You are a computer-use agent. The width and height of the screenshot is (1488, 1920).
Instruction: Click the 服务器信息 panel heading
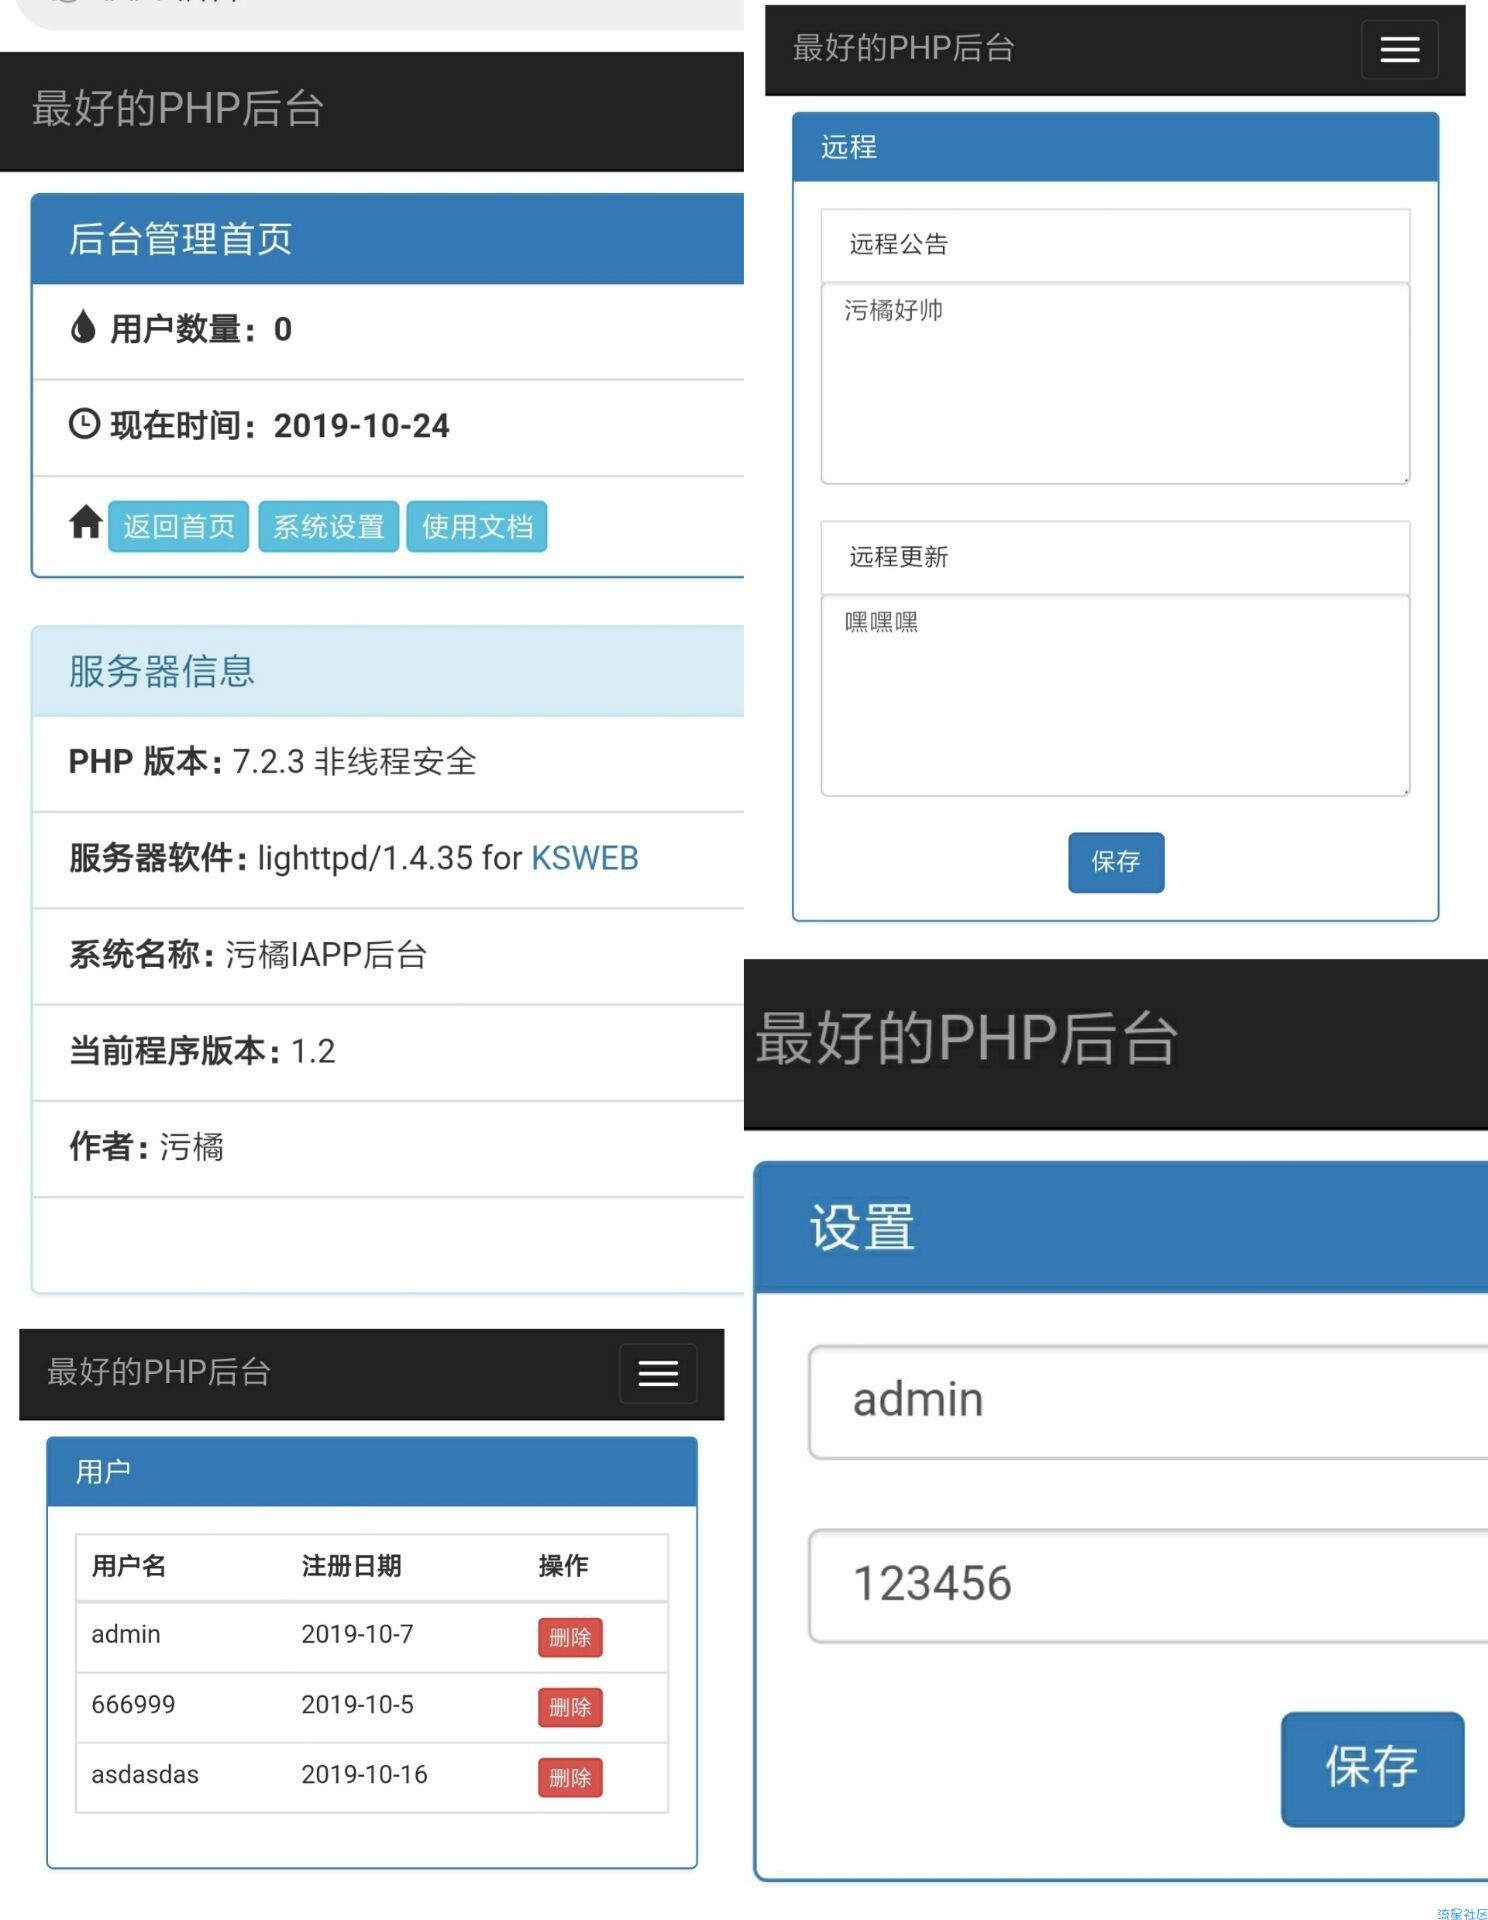pyautogui.click(x=388, y=671)
